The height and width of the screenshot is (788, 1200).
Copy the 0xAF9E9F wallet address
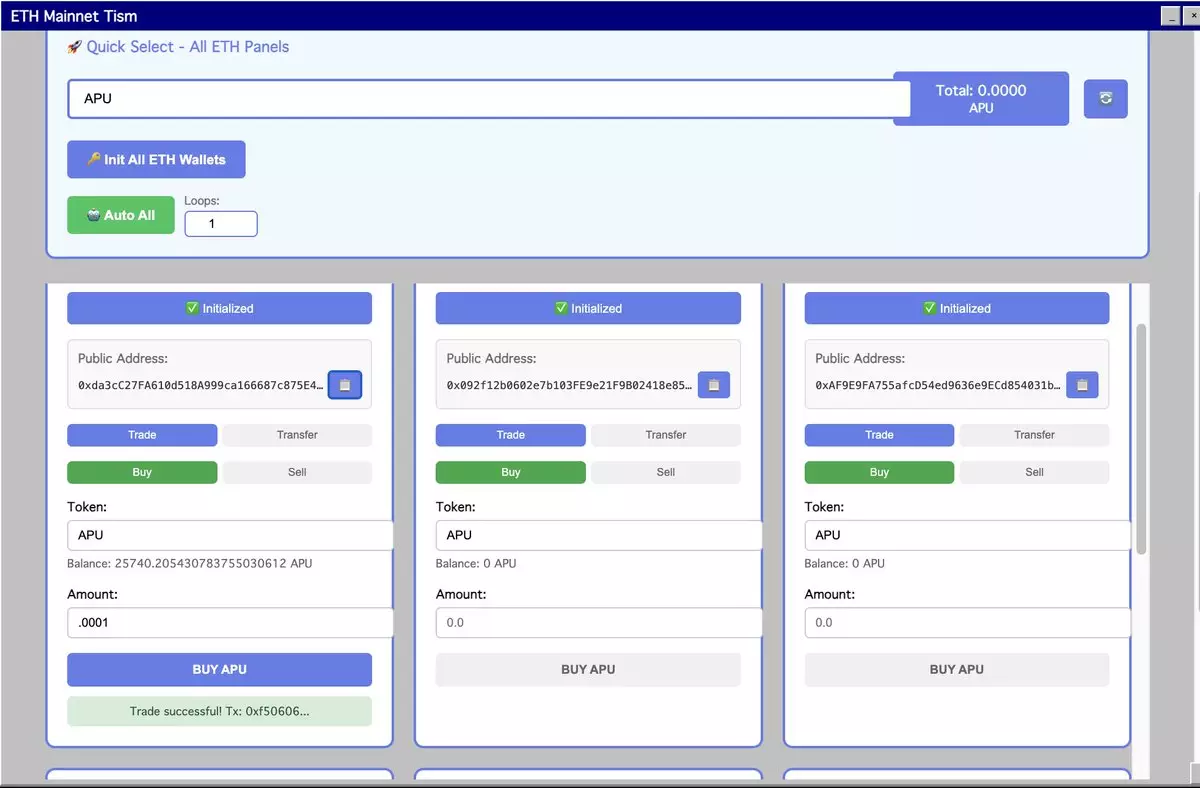[1082, 385]
